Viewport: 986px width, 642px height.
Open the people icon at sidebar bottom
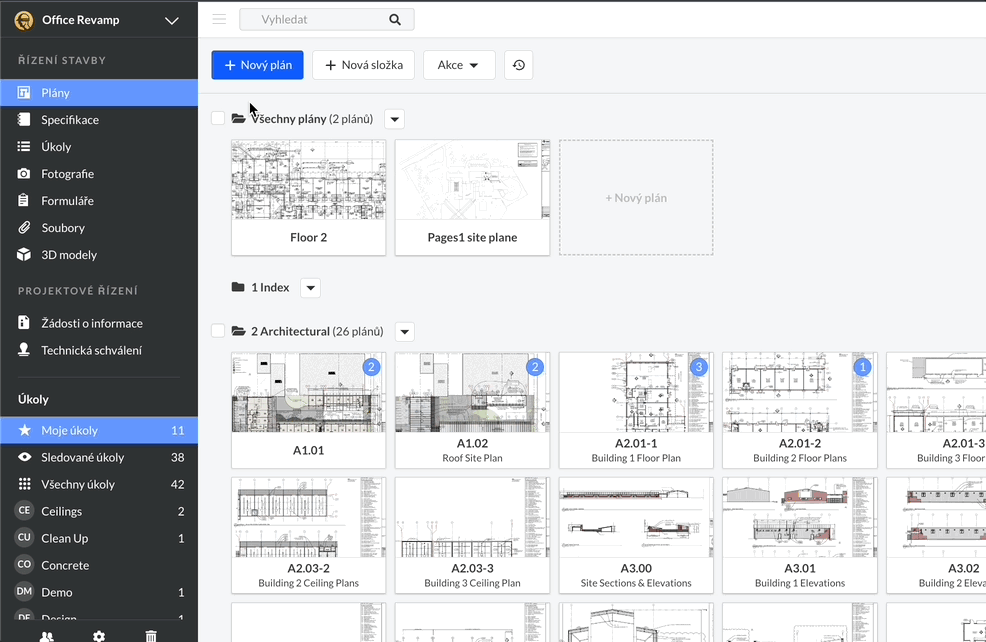[x=47, y=635]
